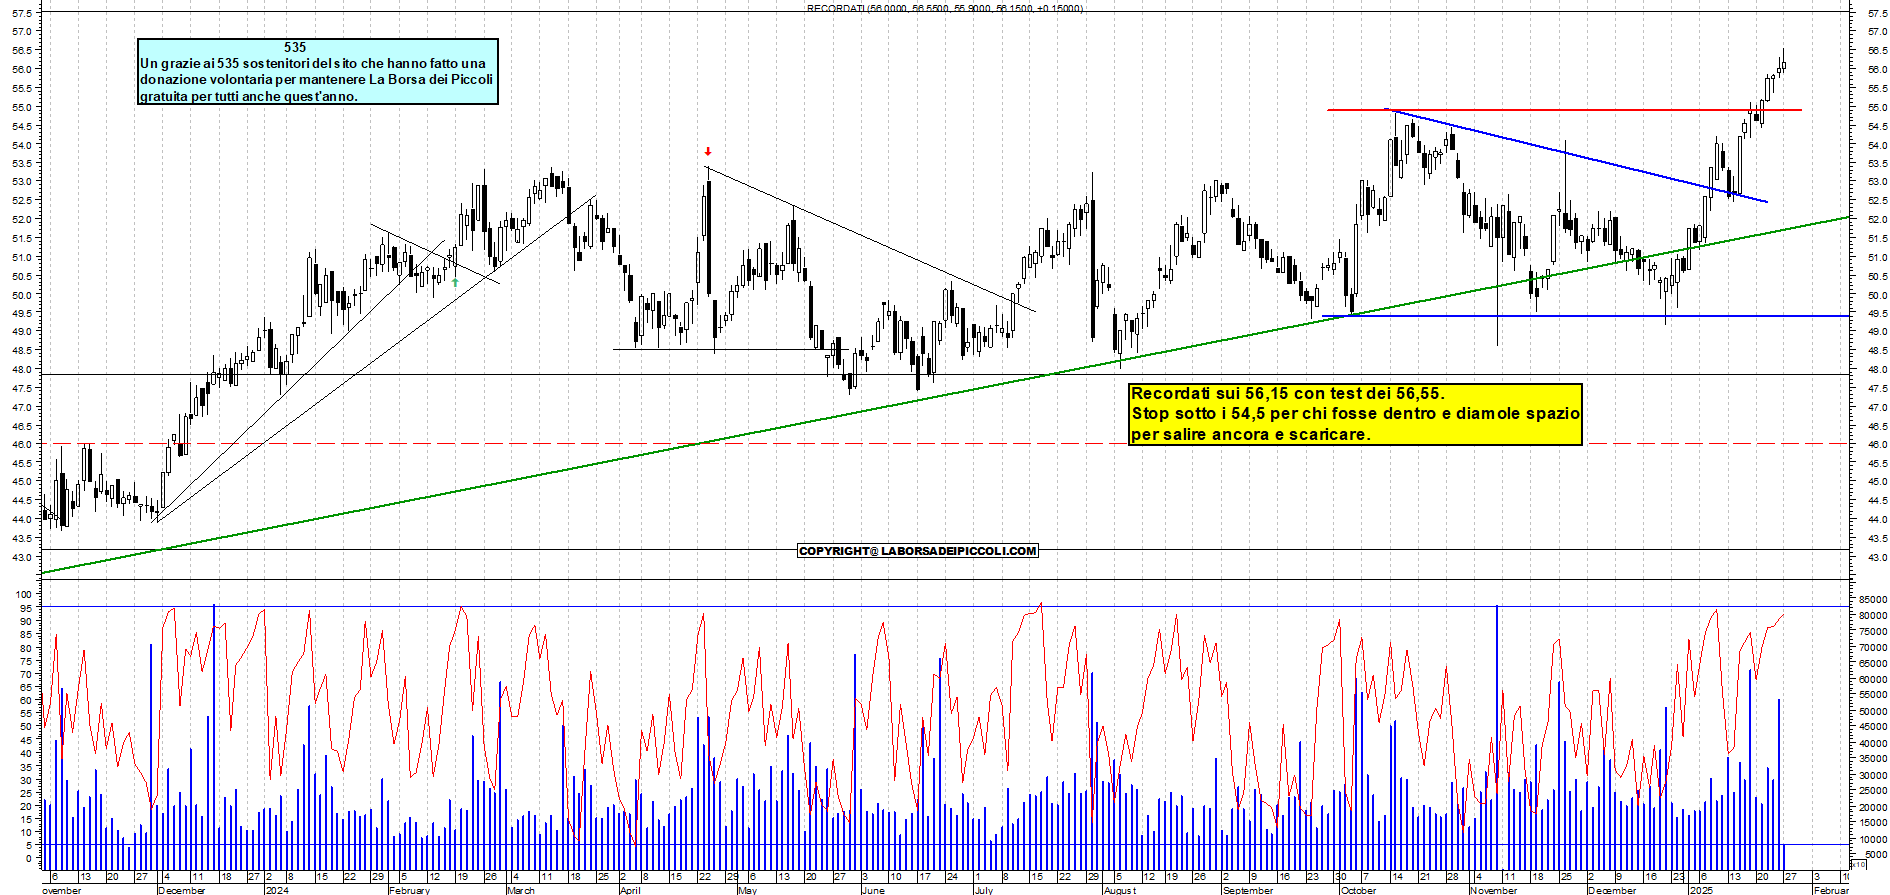Click the 85000 volume axis value
This screenshot has height=895, width=1890.
point(1873,600)
